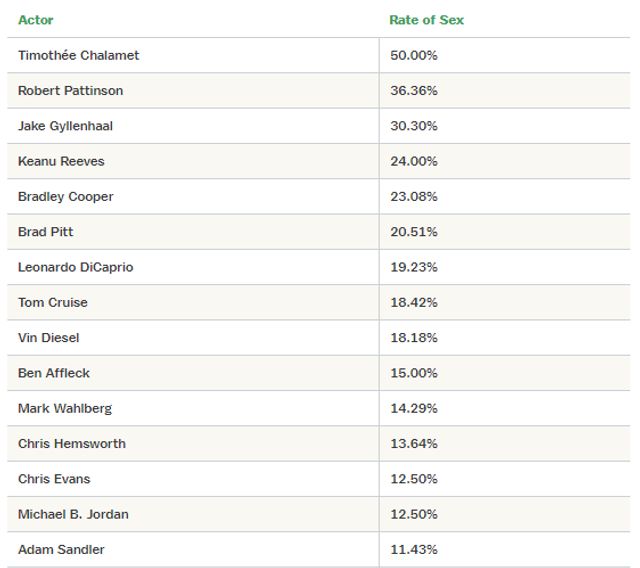Image resolution: width=640 pixels, height=568 pixels.
Task: Click Keanu Reeves in the table
Action: [x=61, y=161]
